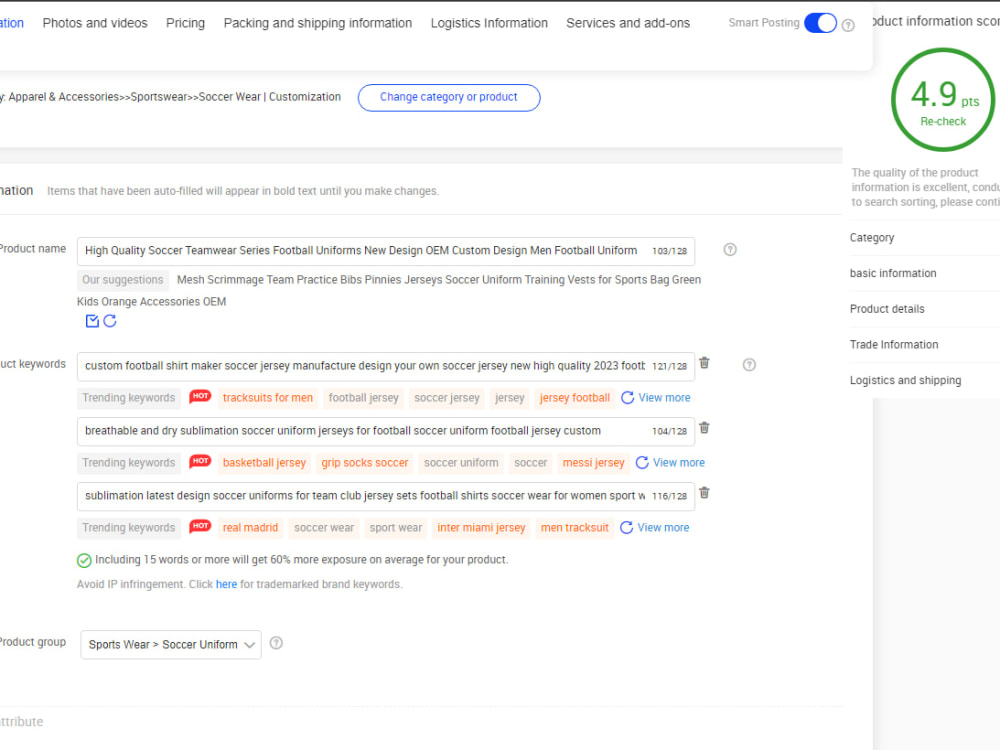Screen dimensions: 1000x750
Task: Click into the Product name input field
Action: (x=386, y=251)
